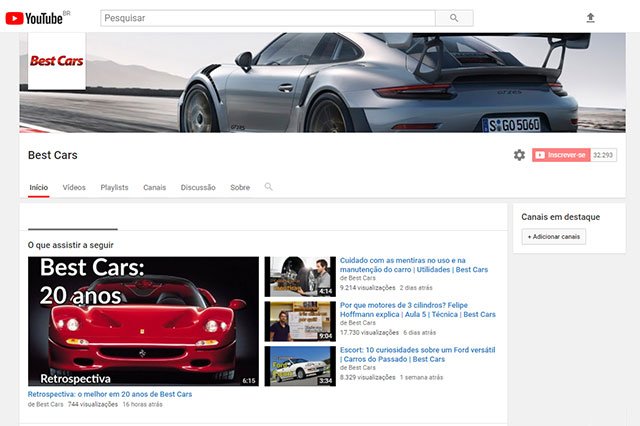Click the Canais em destaque heading

(560, 217)
